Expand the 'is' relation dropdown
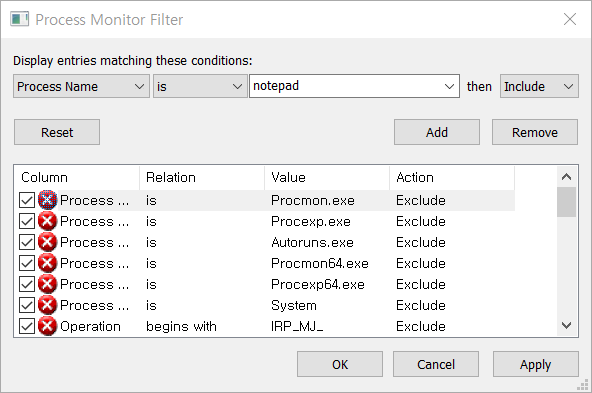This screenshot has width=592, height=393. [x=200, y=86]
